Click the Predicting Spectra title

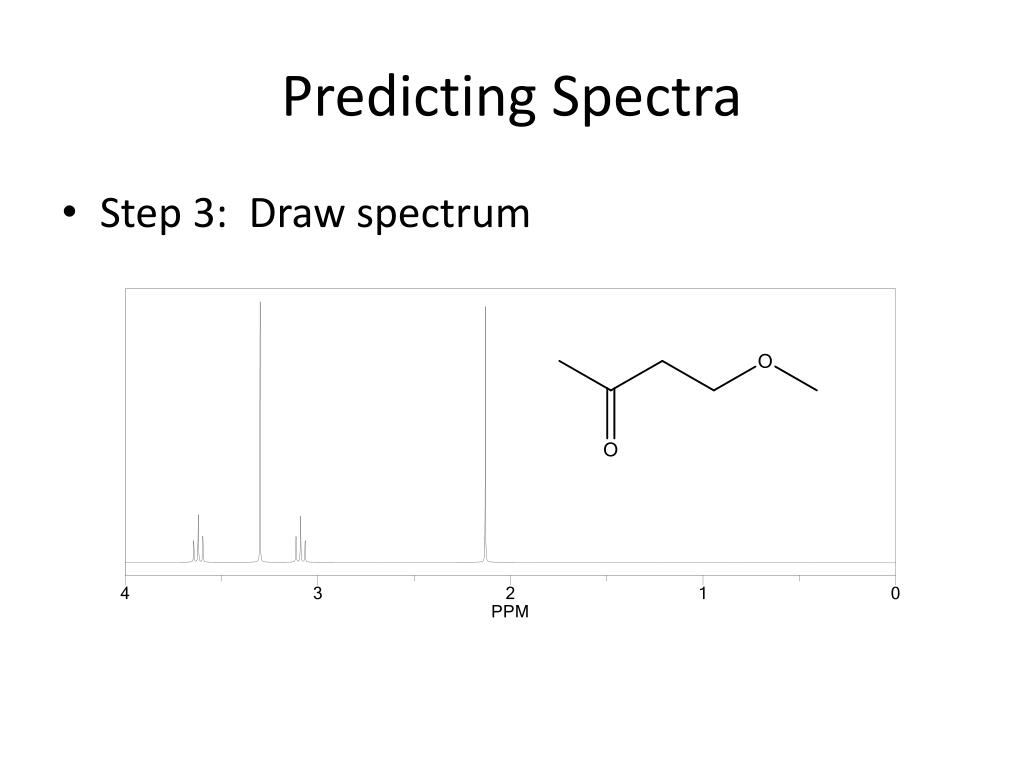(511, 97)
